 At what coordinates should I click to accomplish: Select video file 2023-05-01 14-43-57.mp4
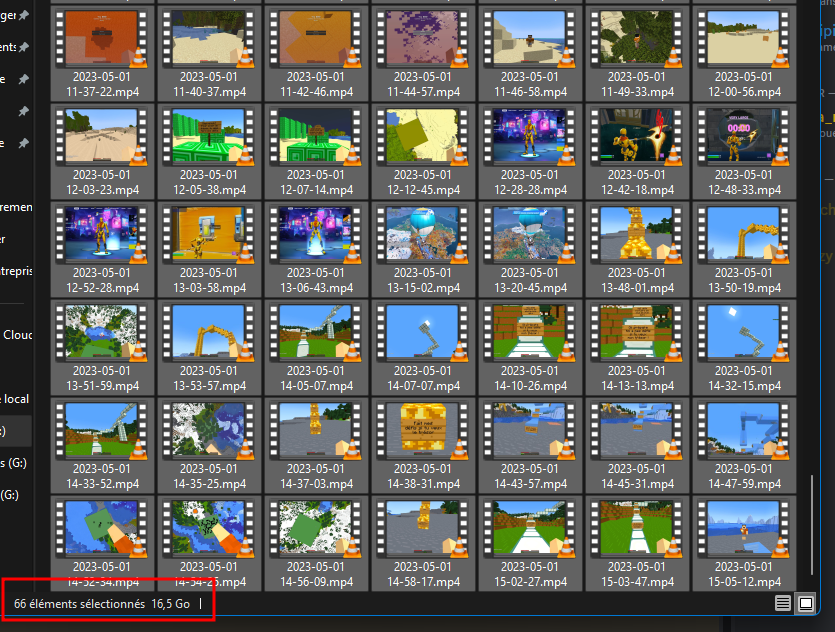(530, 445)
